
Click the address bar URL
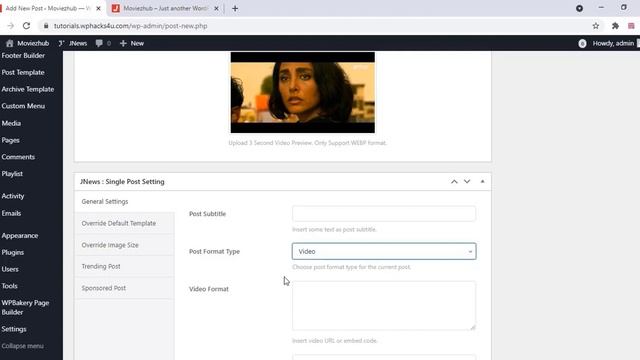coord(131,26)
